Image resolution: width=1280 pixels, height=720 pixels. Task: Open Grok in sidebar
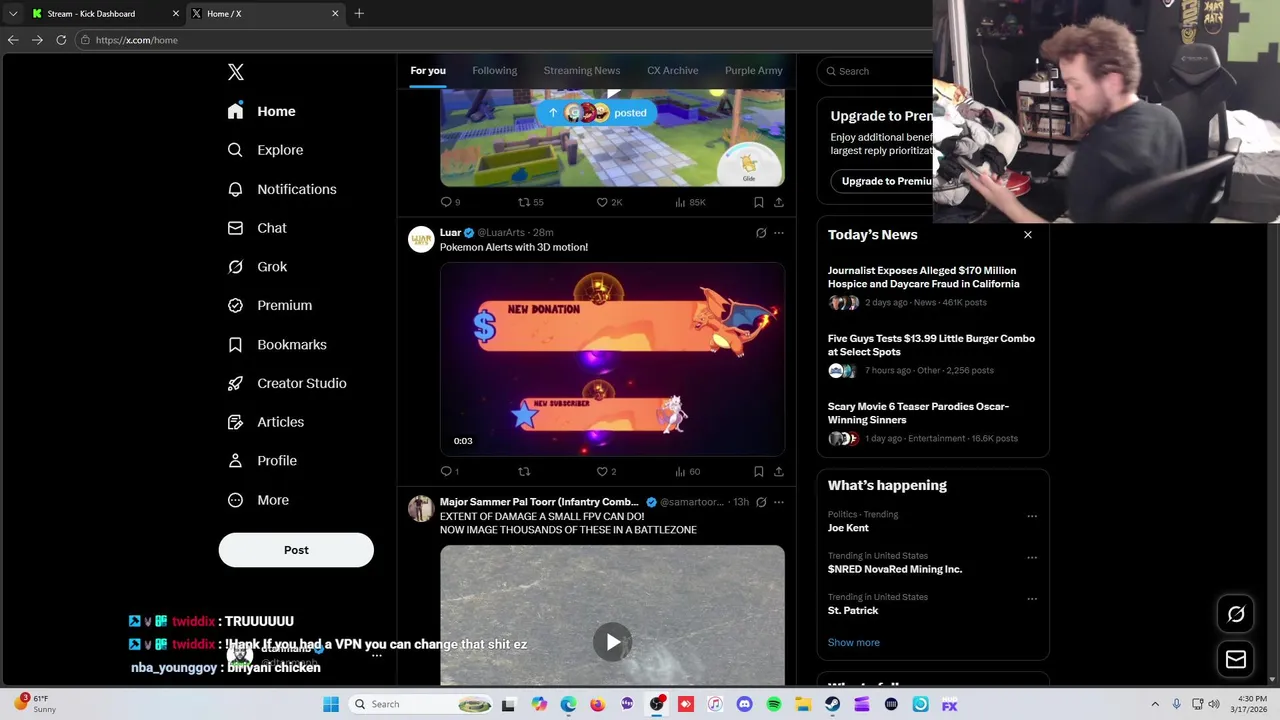coord(257,267)
